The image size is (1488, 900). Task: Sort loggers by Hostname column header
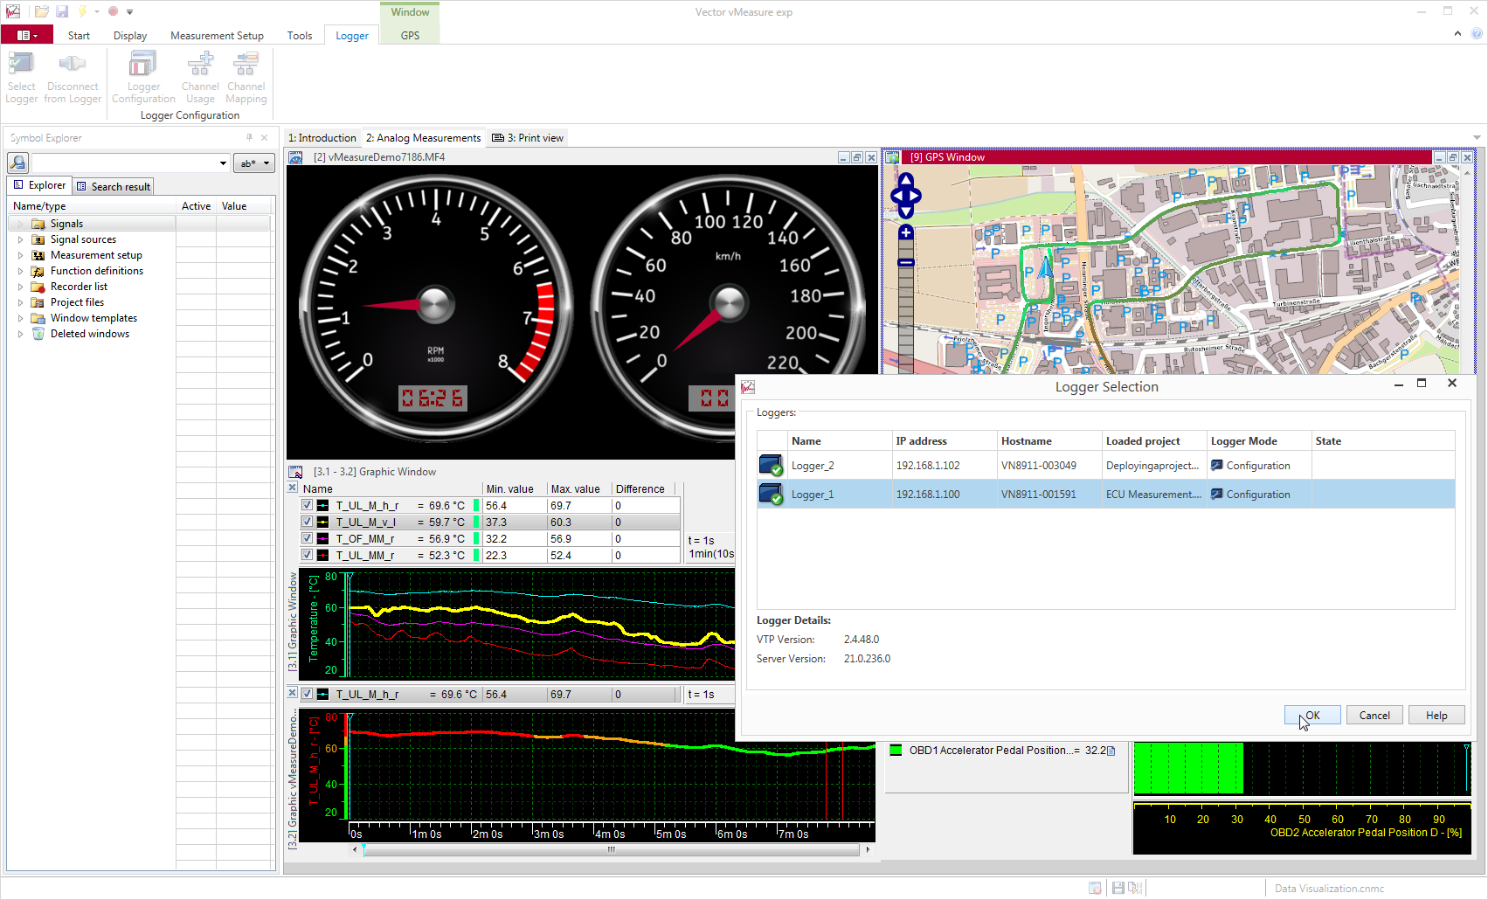(1048, 441)
